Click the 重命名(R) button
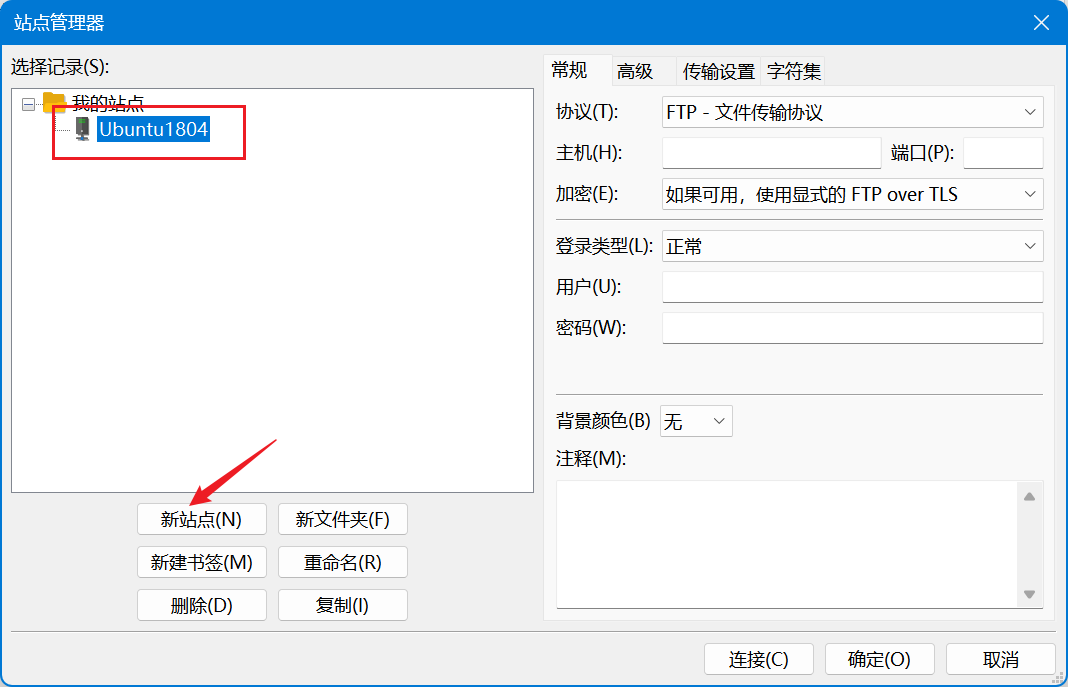Screen dimensions: 1068x687 point(343,562)
